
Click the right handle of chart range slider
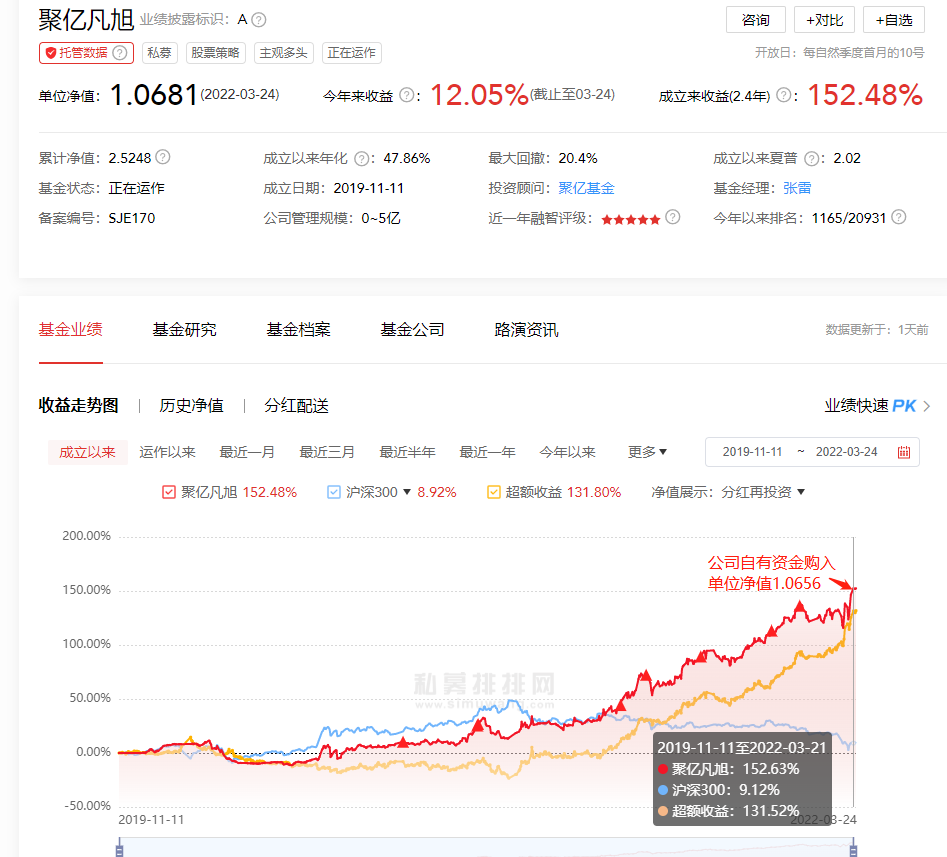tap(853, 848)
